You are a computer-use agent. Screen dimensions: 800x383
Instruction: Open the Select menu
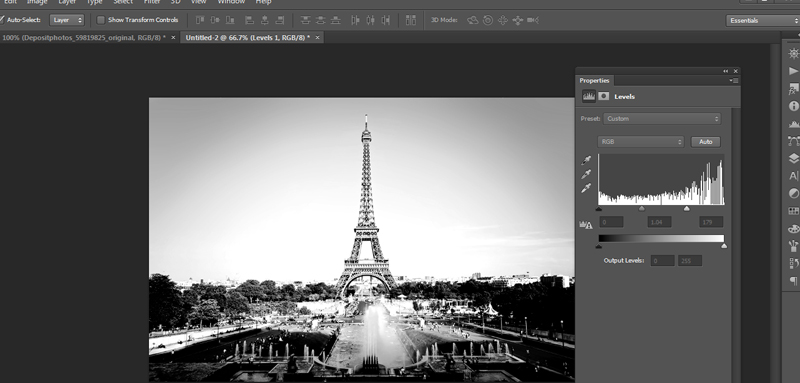click(x=123, y=2)
